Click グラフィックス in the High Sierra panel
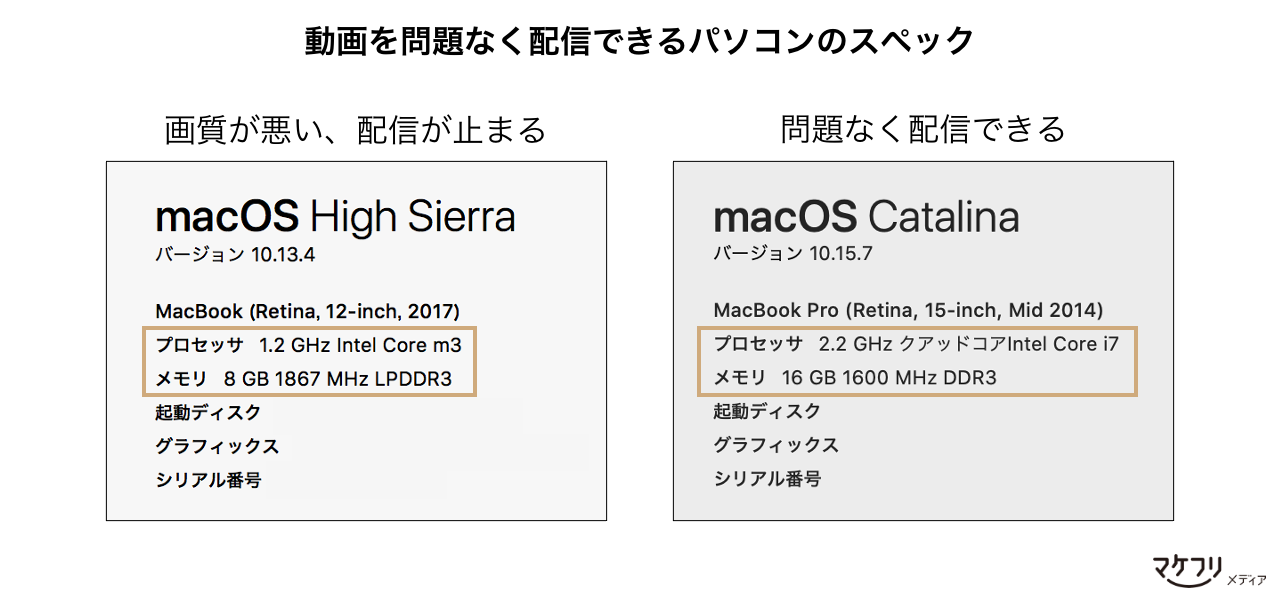This screenshot has width=1280, height=604. coord(217,446)
